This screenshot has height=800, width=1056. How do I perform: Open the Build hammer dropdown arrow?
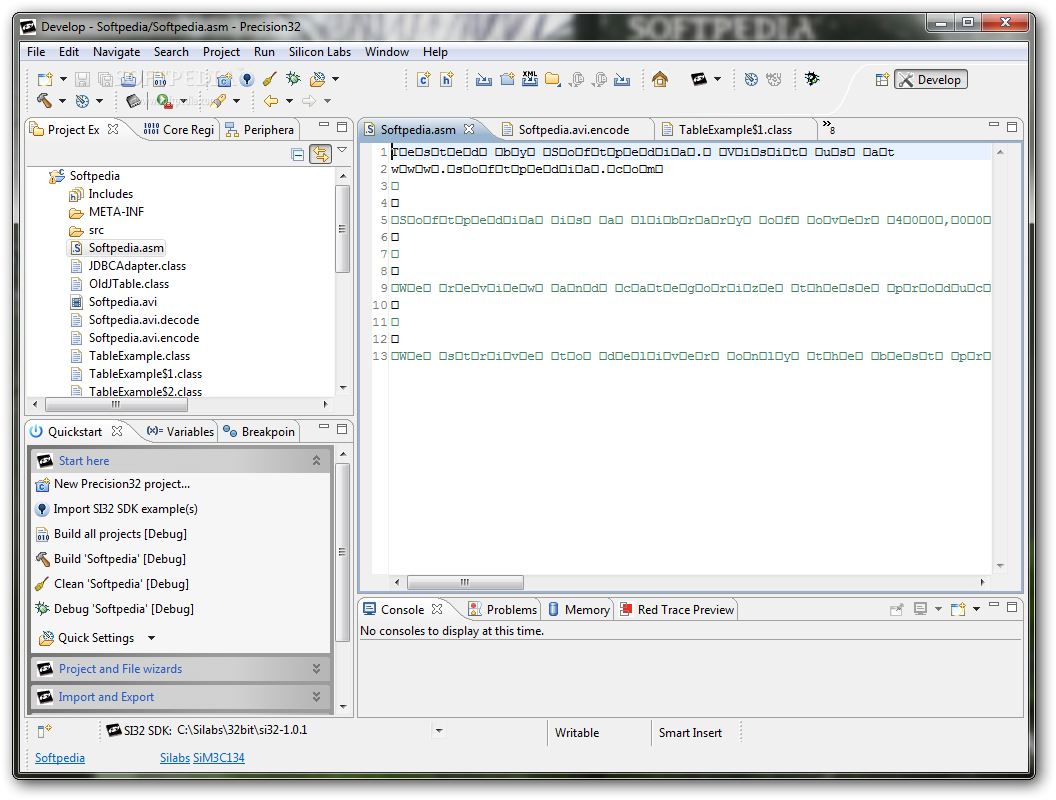point(63,101)
